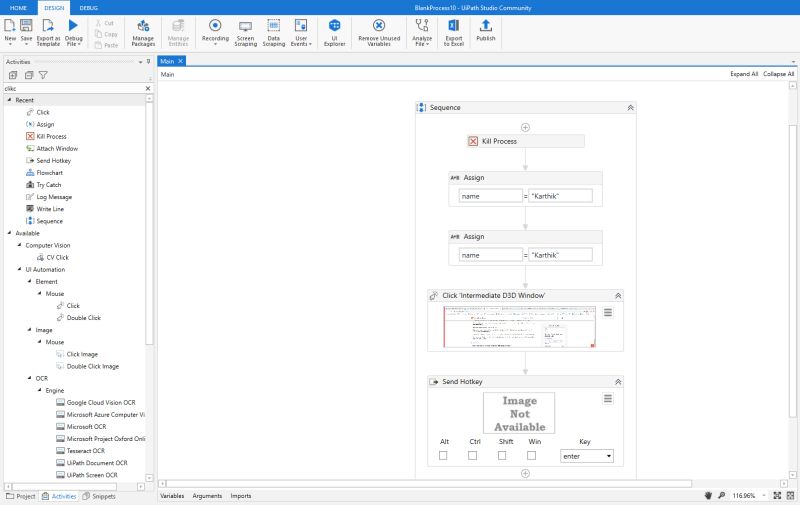
Task: Open the Key dropdown showing enter
Action: [587, 456]
